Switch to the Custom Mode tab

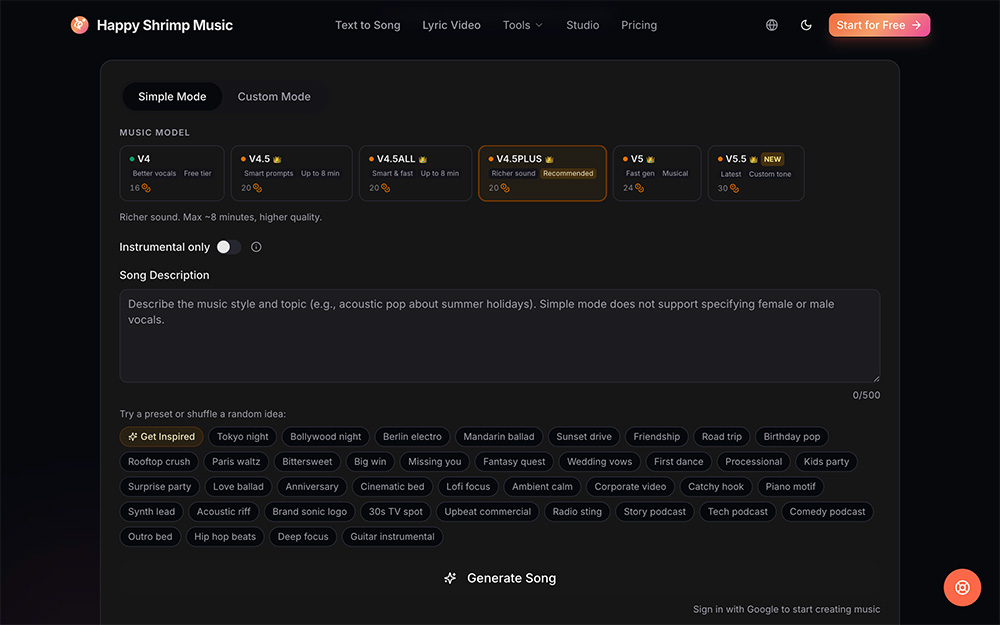tap(274, 96)
